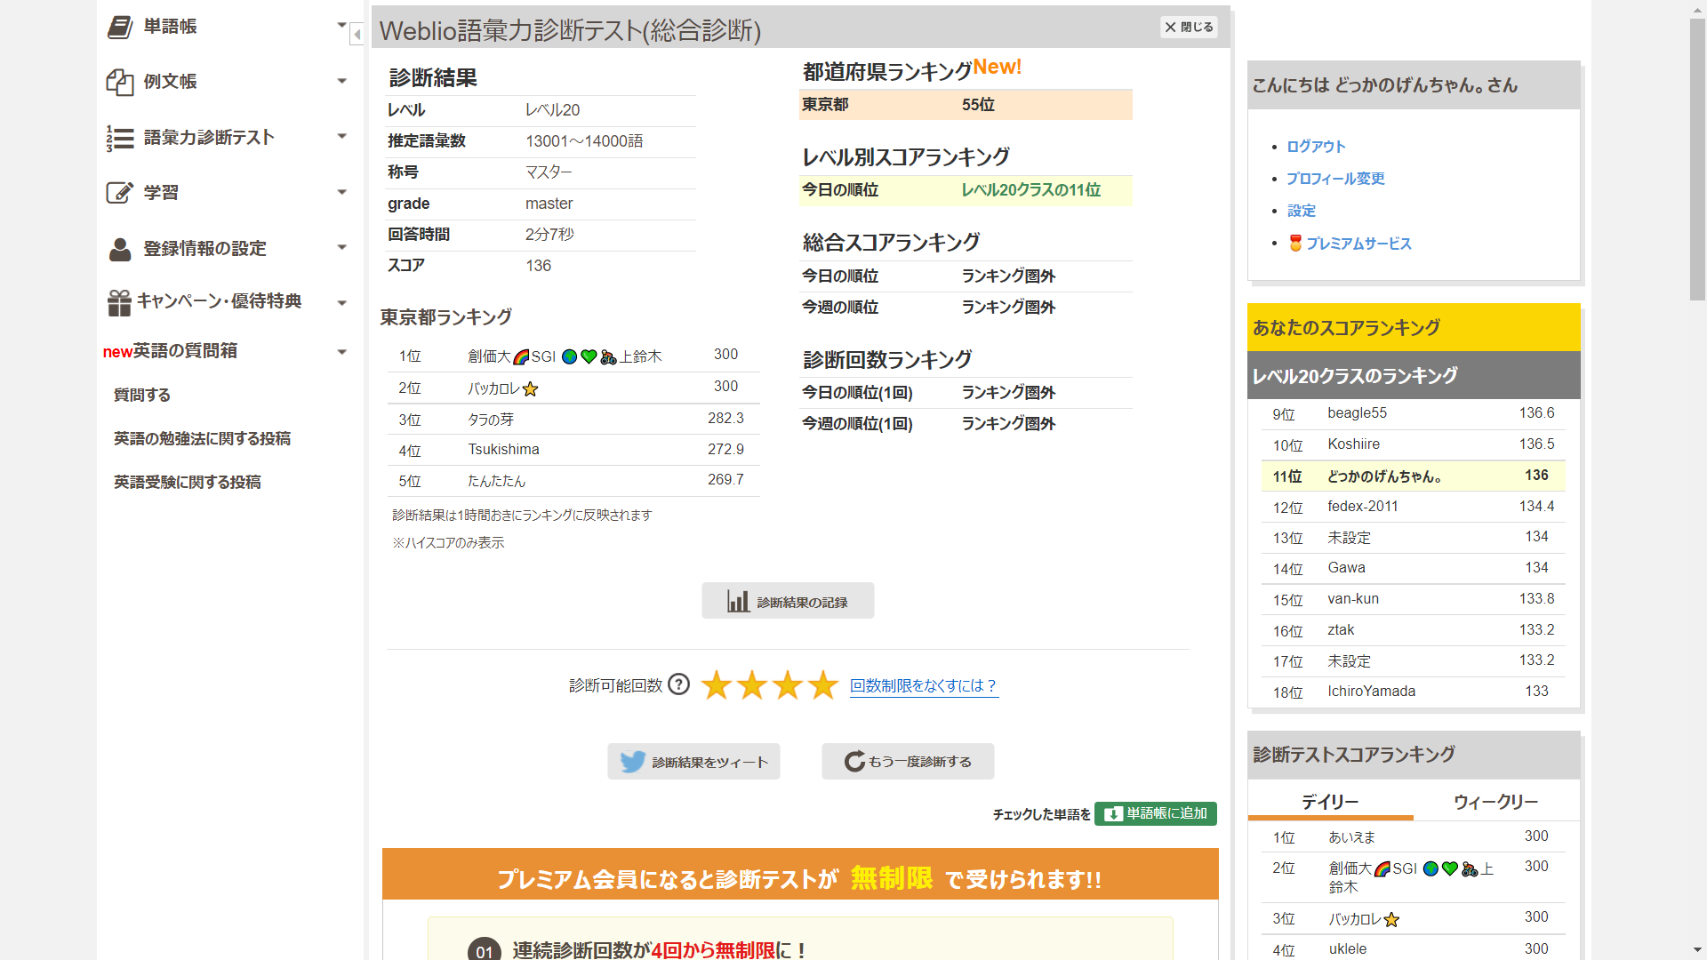The height and width of the screenshot is (960, 1707).
Task: Select the デイリー ranking tab
Action: [1329, 802]
